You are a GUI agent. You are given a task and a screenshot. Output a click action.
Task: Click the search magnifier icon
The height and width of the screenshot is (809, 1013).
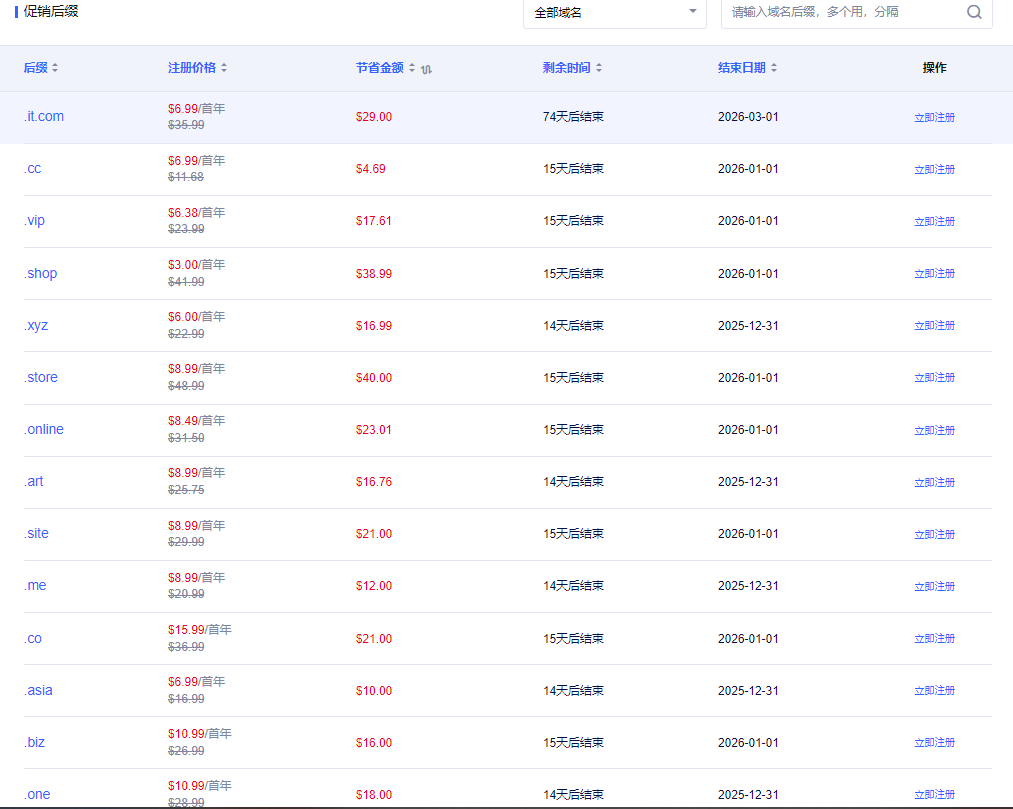(974, 11)
